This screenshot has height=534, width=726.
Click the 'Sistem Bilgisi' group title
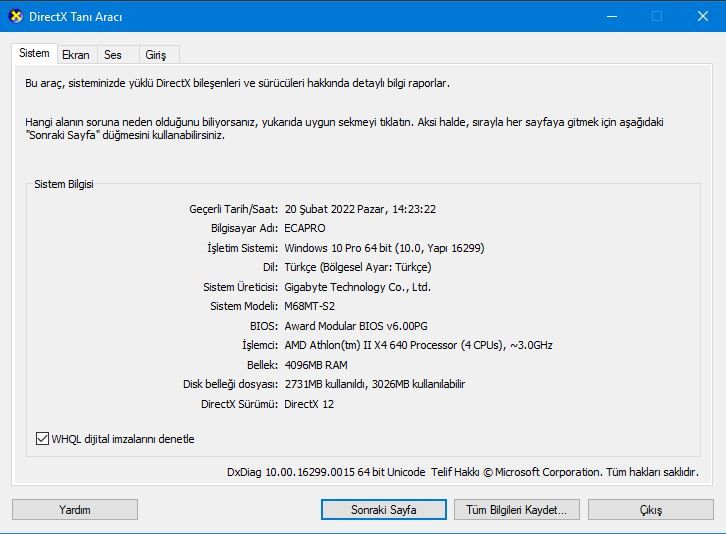coord(64,184)
